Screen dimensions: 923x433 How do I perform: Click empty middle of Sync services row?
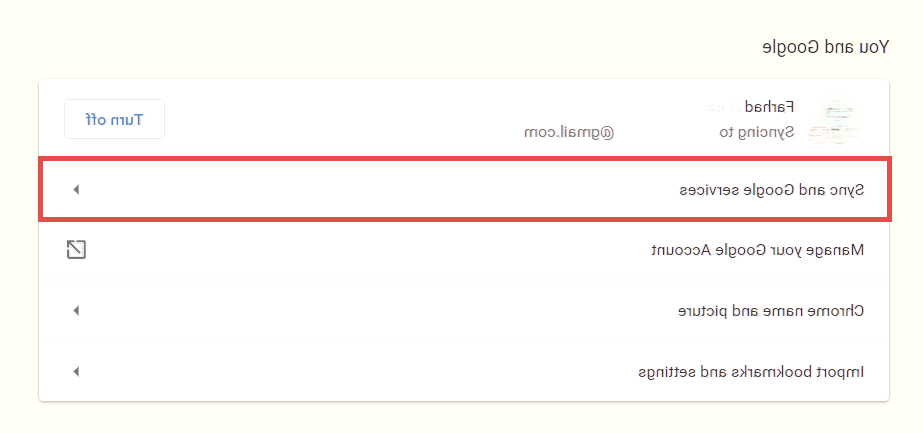(x=380, y=189)
